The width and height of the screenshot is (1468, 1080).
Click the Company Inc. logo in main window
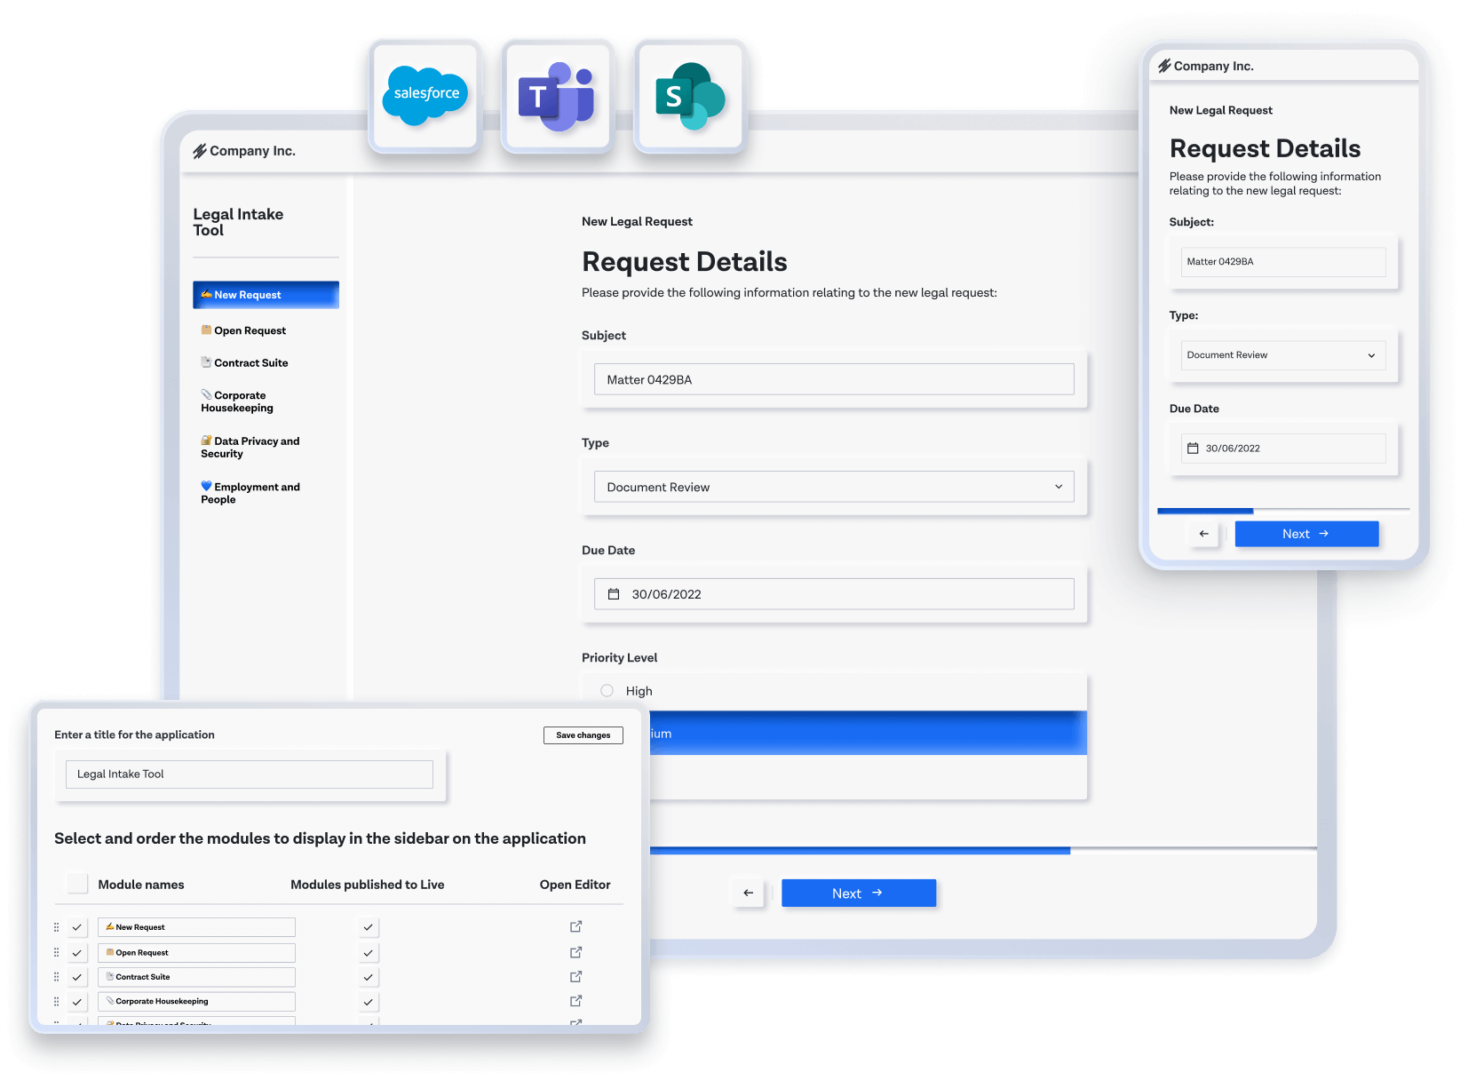point(244,151)
